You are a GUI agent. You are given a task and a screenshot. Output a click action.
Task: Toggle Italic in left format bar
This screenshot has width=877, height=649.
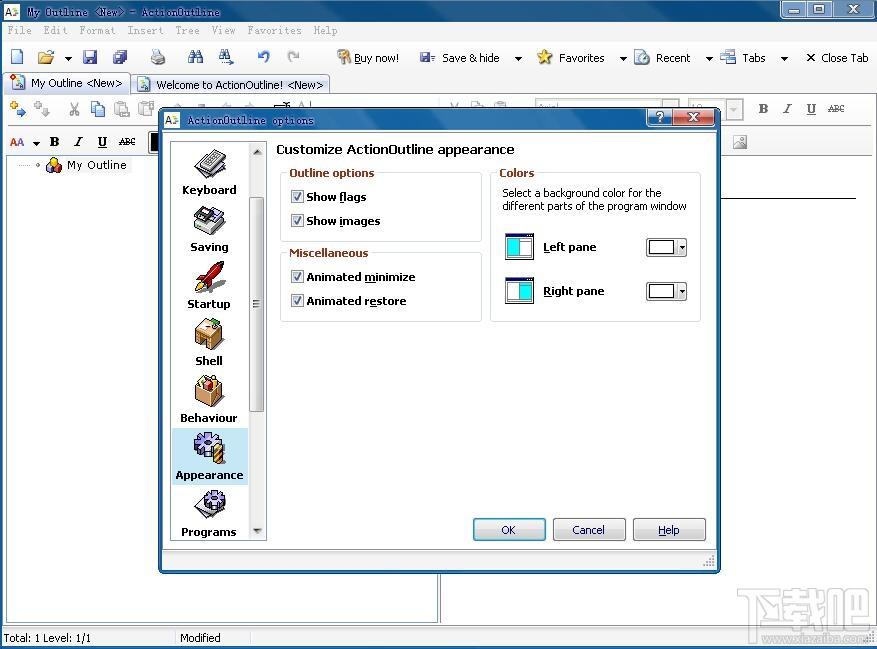pos(78,142)
